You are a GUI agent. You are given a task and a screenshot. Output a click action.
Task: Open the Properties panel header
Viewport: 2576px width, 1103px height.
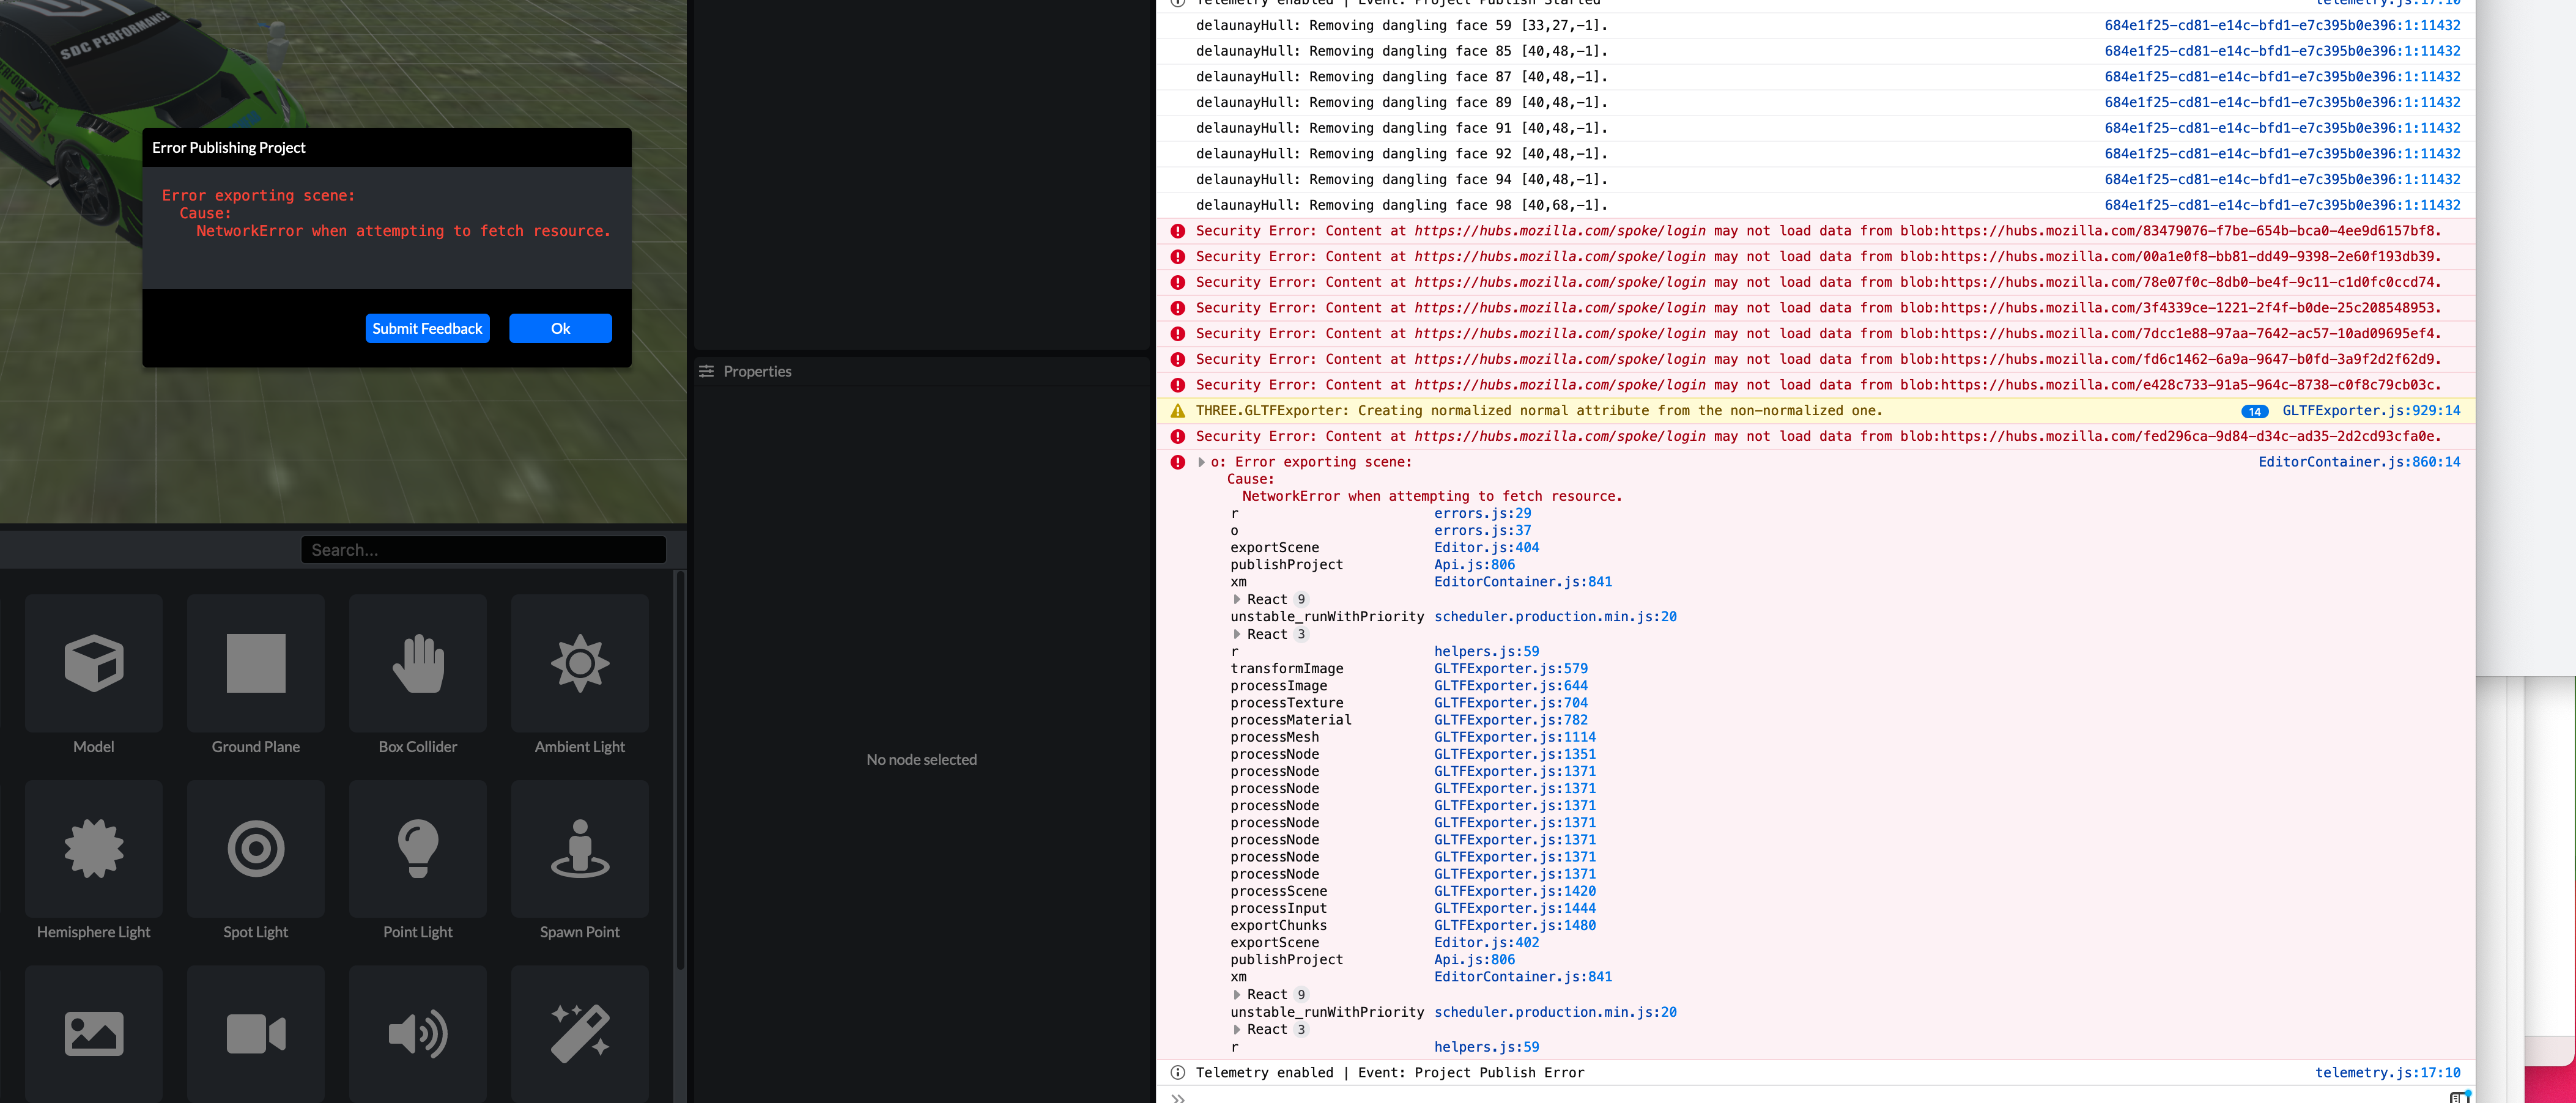coord(757,371)
